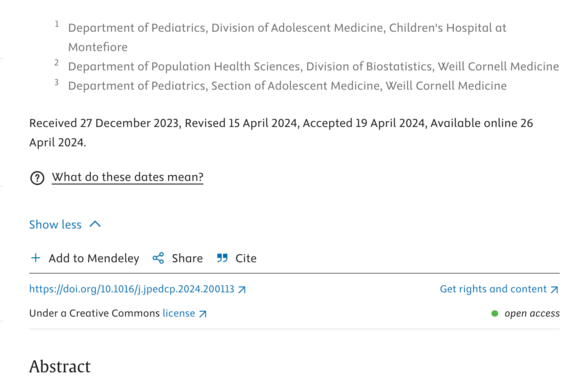Collapse details with Show less
The image size is (580, 382).
(55, 225)
